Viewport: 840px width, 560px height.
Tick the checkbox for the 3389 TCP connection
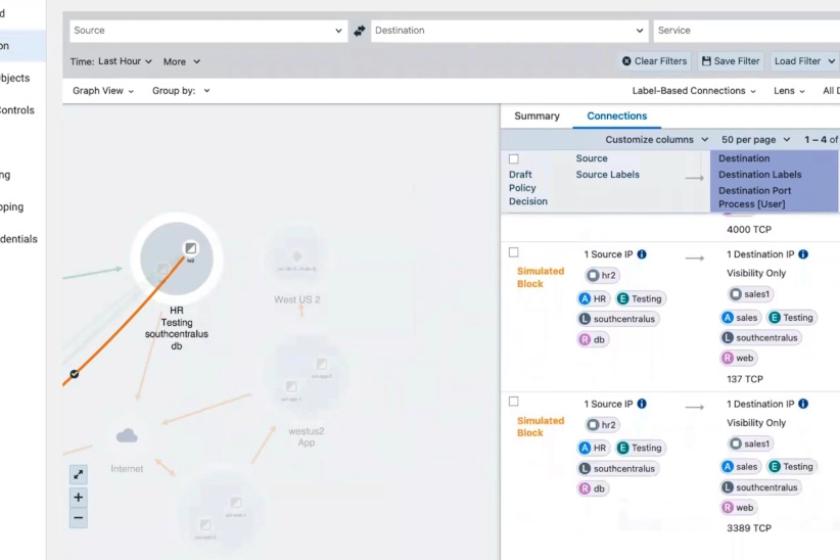514,401
